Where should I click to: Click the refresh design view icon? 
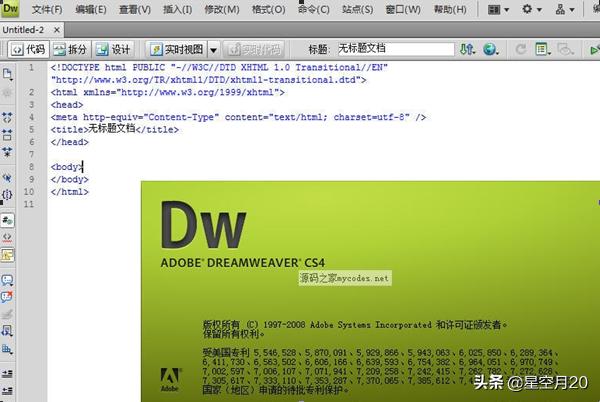pos(520,49)
